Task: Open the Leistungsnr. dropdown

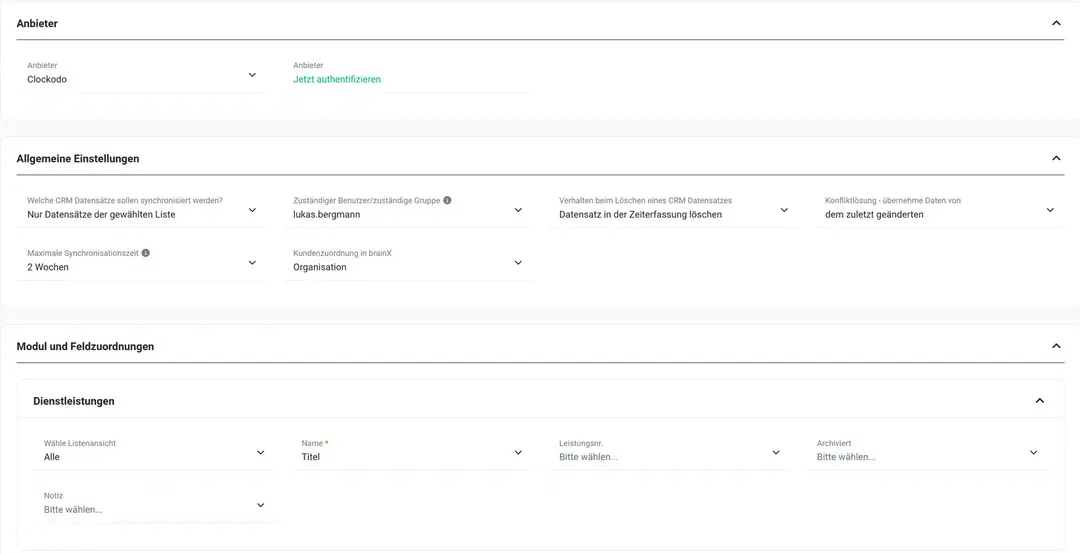Action: click(x=669, y=452)
